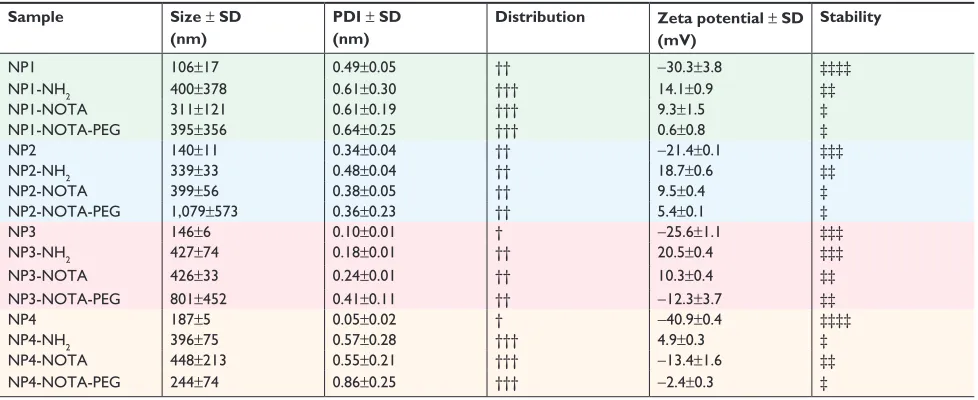This screenshot has width=978, height=400.
Task: Select the NP4-NOTA sample label
Action: tap(47, 361)
